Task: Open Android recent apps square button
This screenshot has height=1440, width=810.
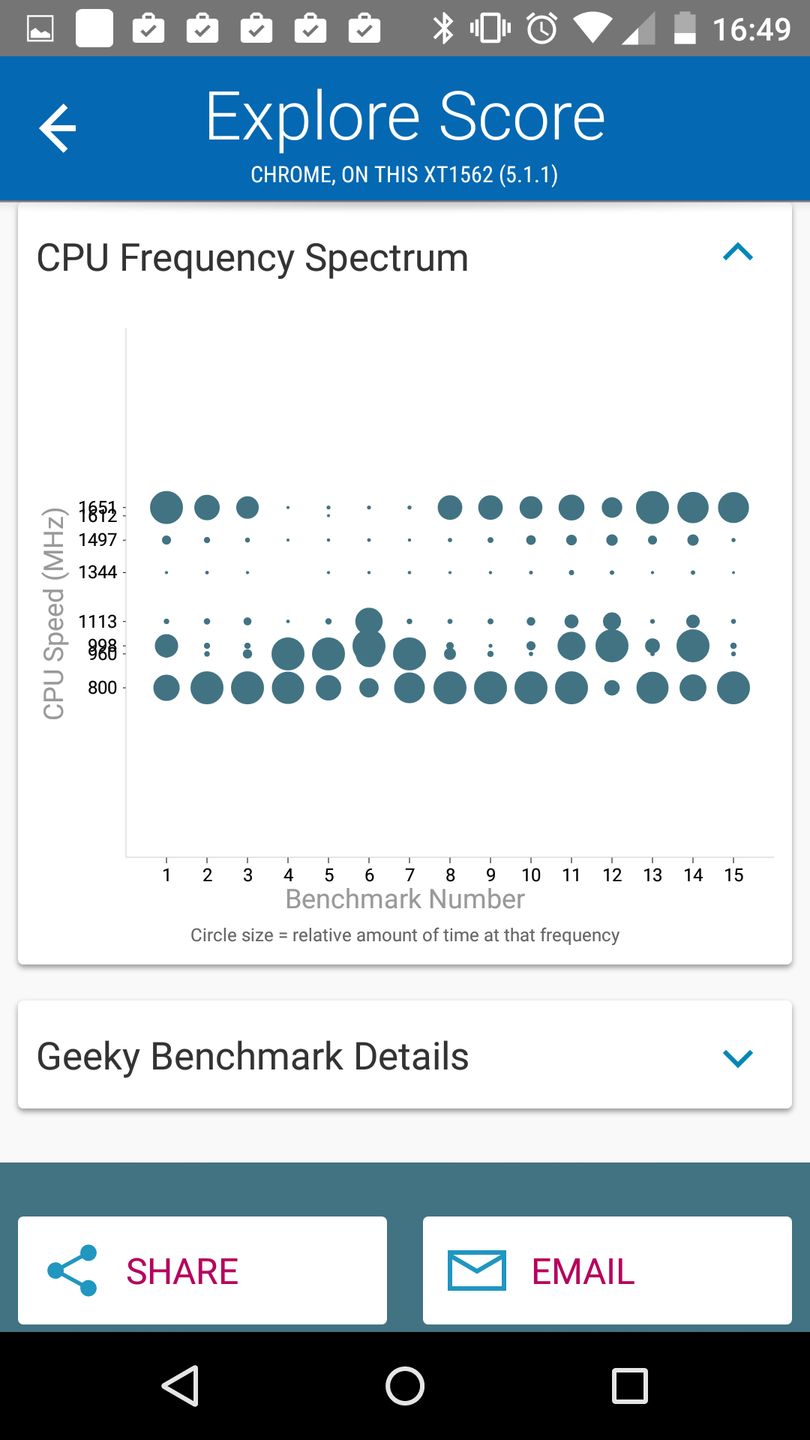Action: click(x=629, y=1386)
